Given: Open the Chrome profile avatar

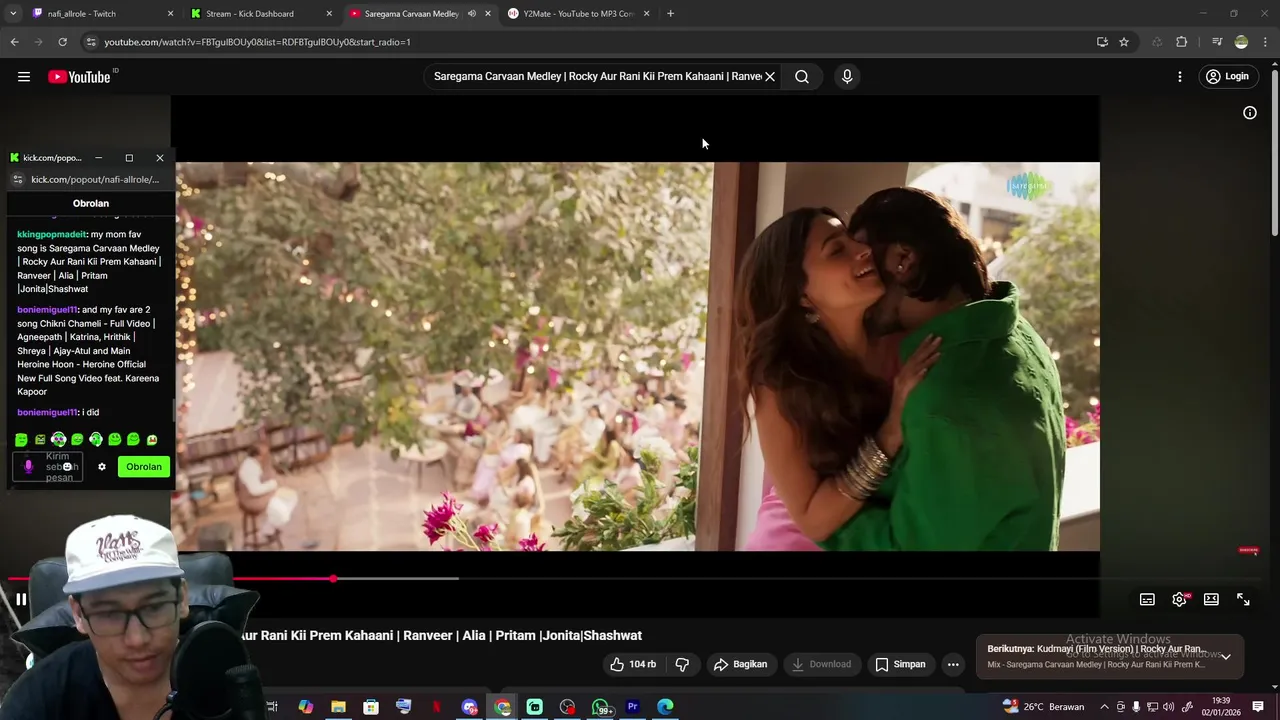Looking at the screenshot, I should click(1241, 42).
